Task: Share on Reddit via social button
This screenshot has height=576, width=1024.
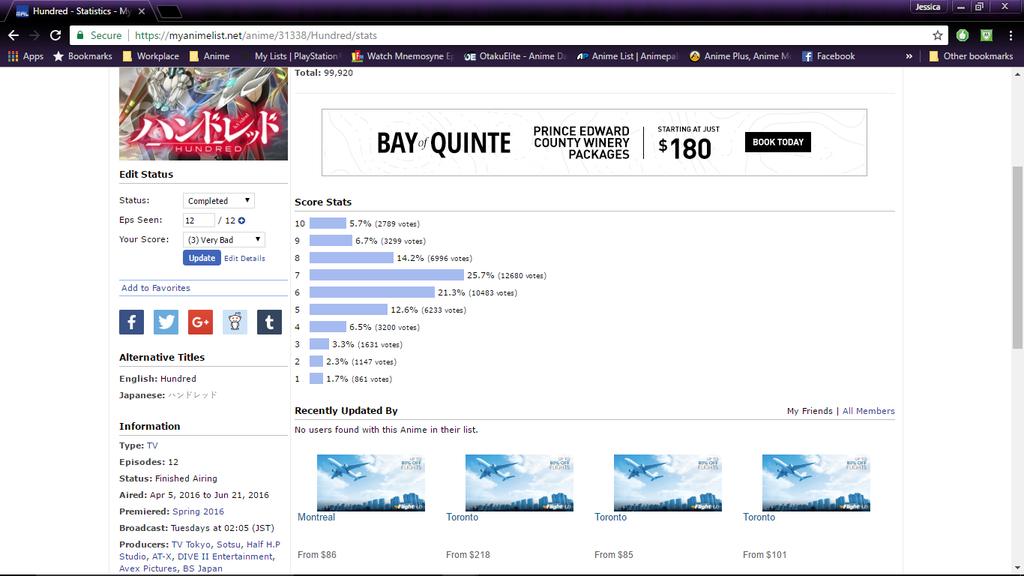Action: click(x=235, y=322)
